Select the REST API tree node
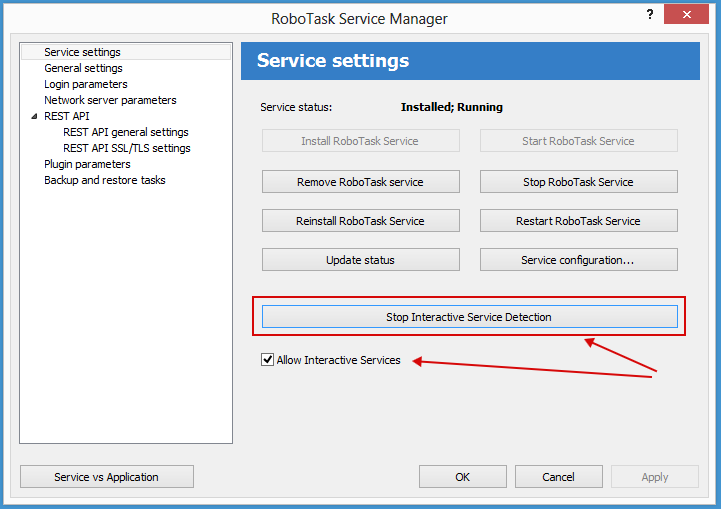The width and height of the screenshot is (721, 509). coord(67,116)
